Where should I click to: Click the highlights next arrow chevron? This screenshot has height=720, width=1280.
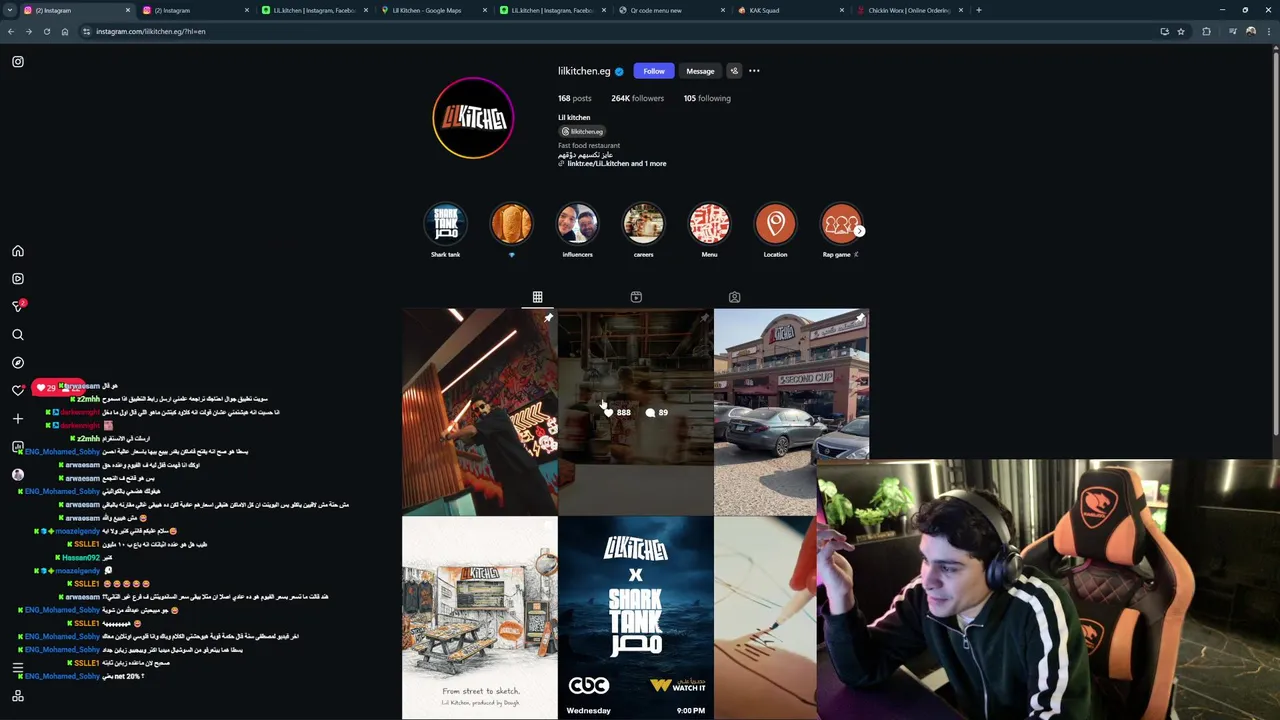click(x=859, y=231)
